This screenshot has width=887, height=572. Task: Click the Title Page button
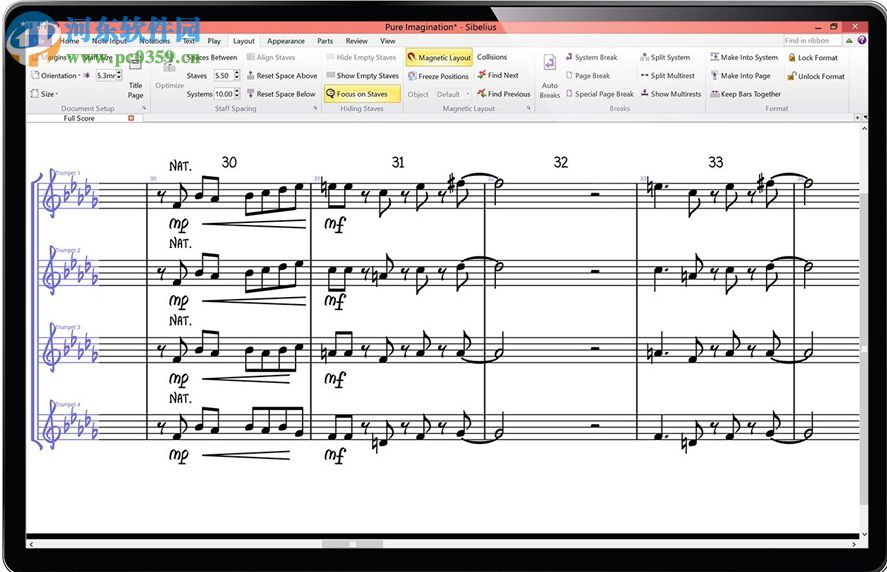135,79
